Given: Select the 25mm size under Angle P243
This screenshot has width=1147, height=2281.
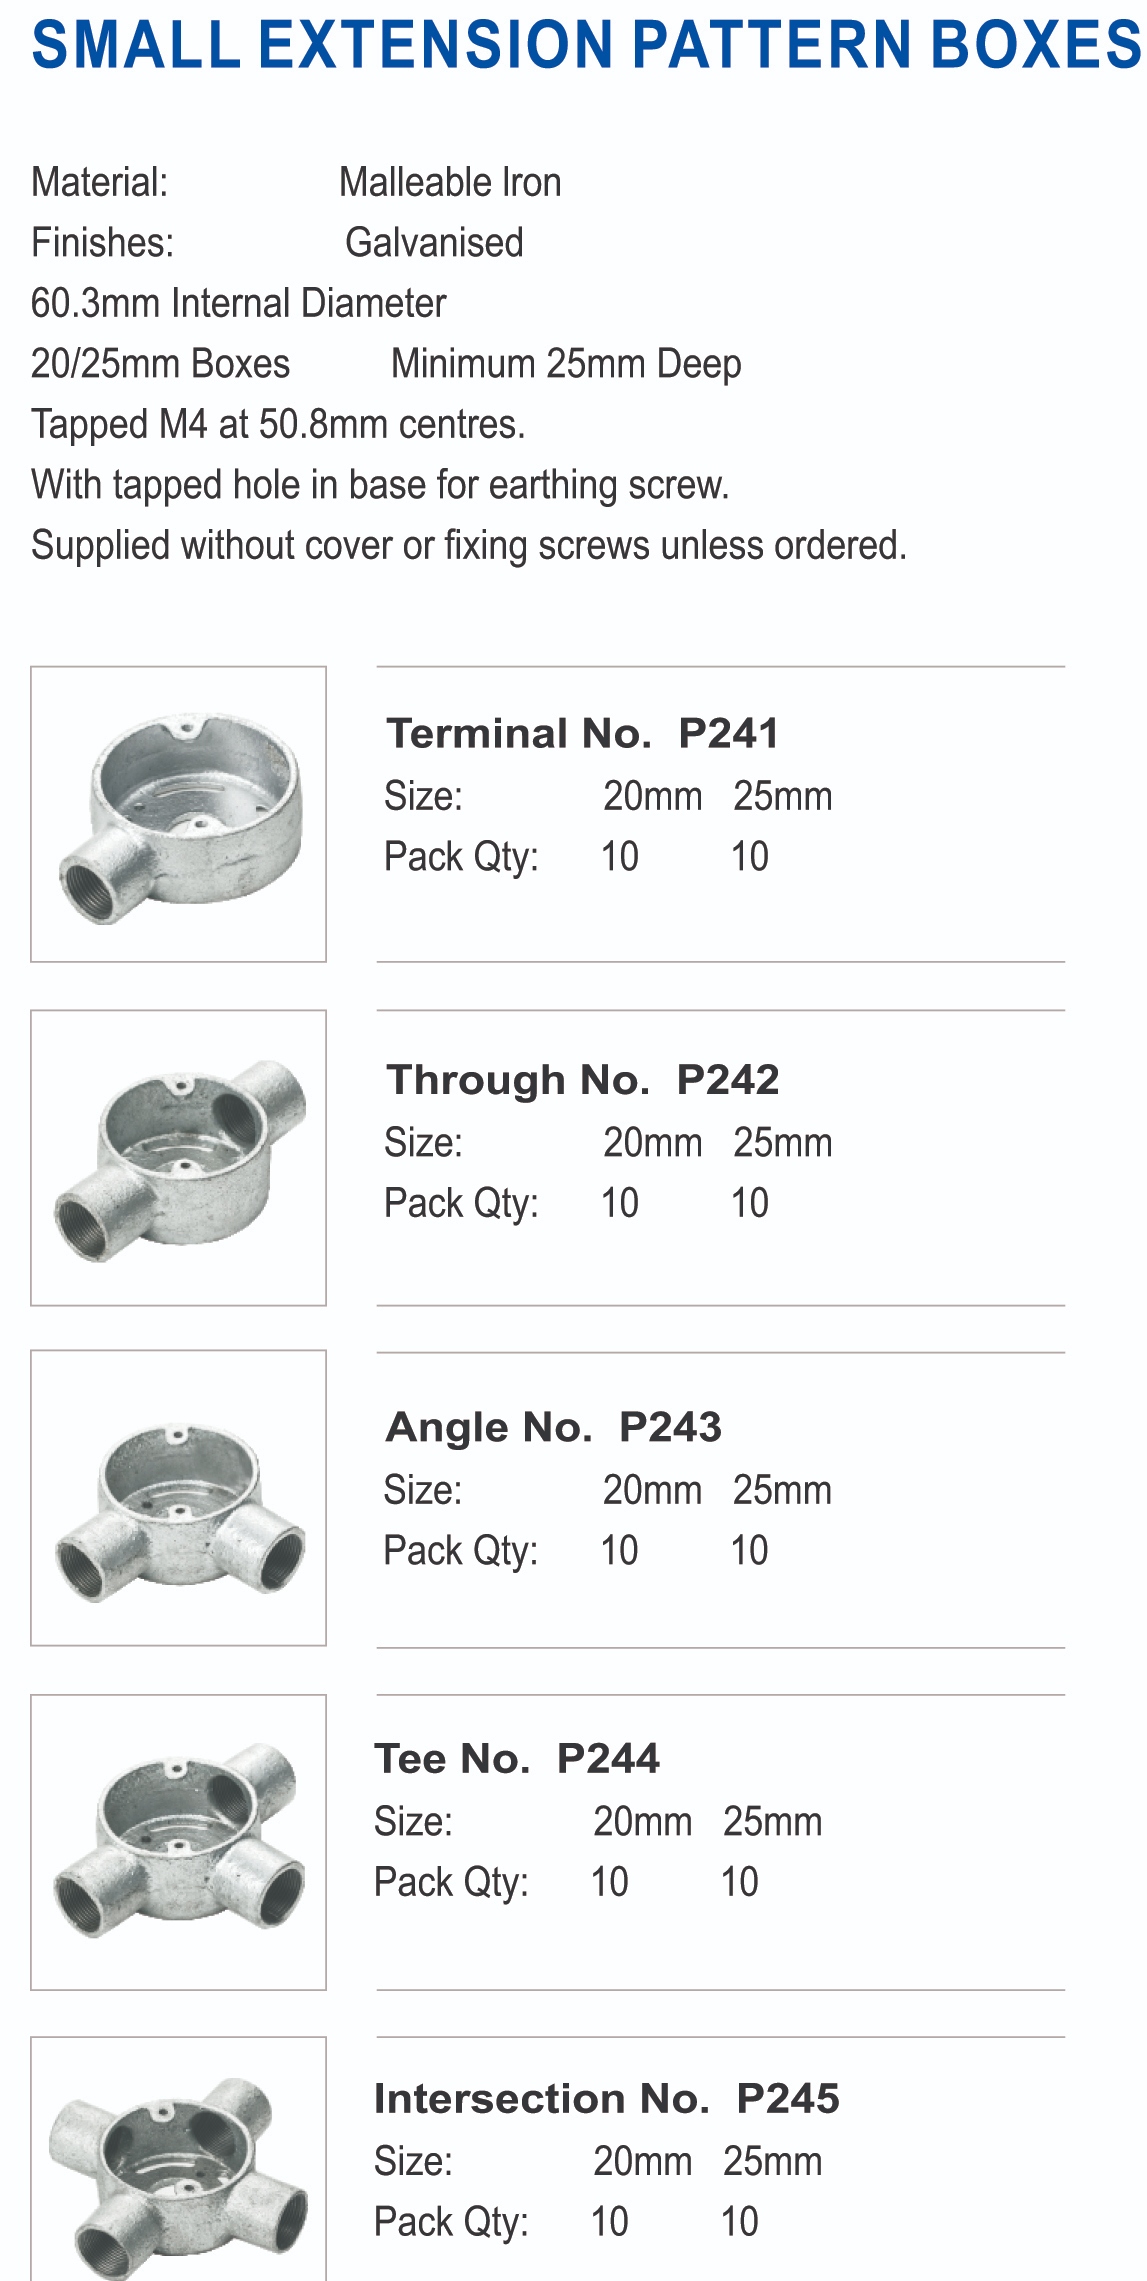Looking at the screenshot, I should pyautogui.click(x=783, y=1490).
